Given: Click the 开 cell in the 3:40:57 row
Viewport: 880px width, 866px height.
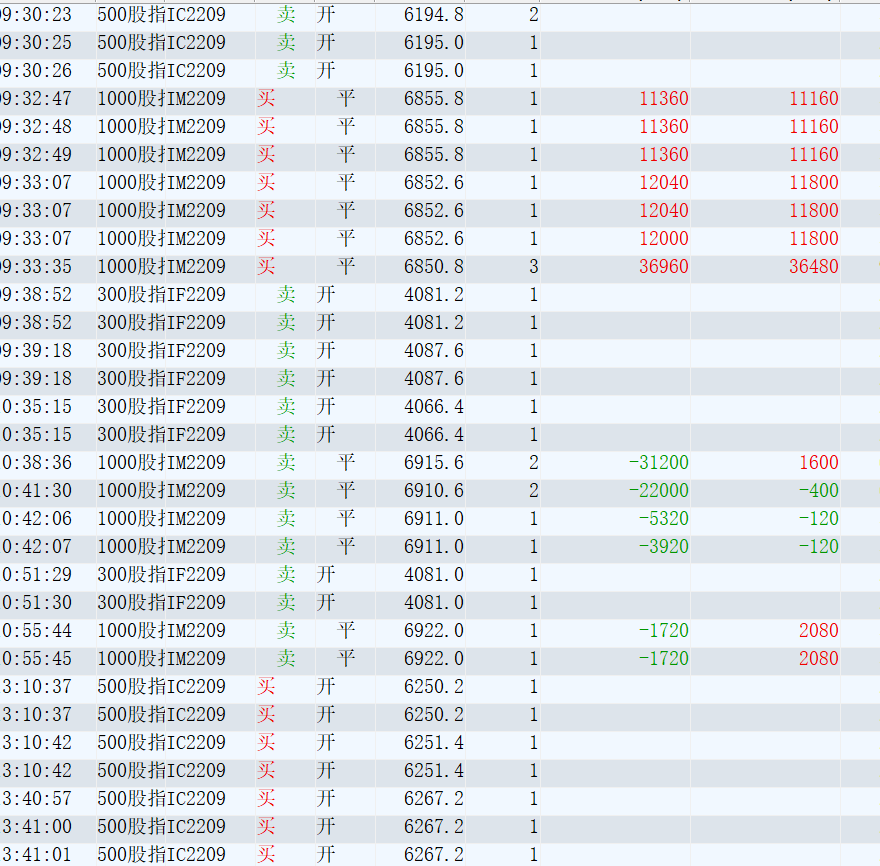Looking at the screenshot, I should tap(326, 799).
